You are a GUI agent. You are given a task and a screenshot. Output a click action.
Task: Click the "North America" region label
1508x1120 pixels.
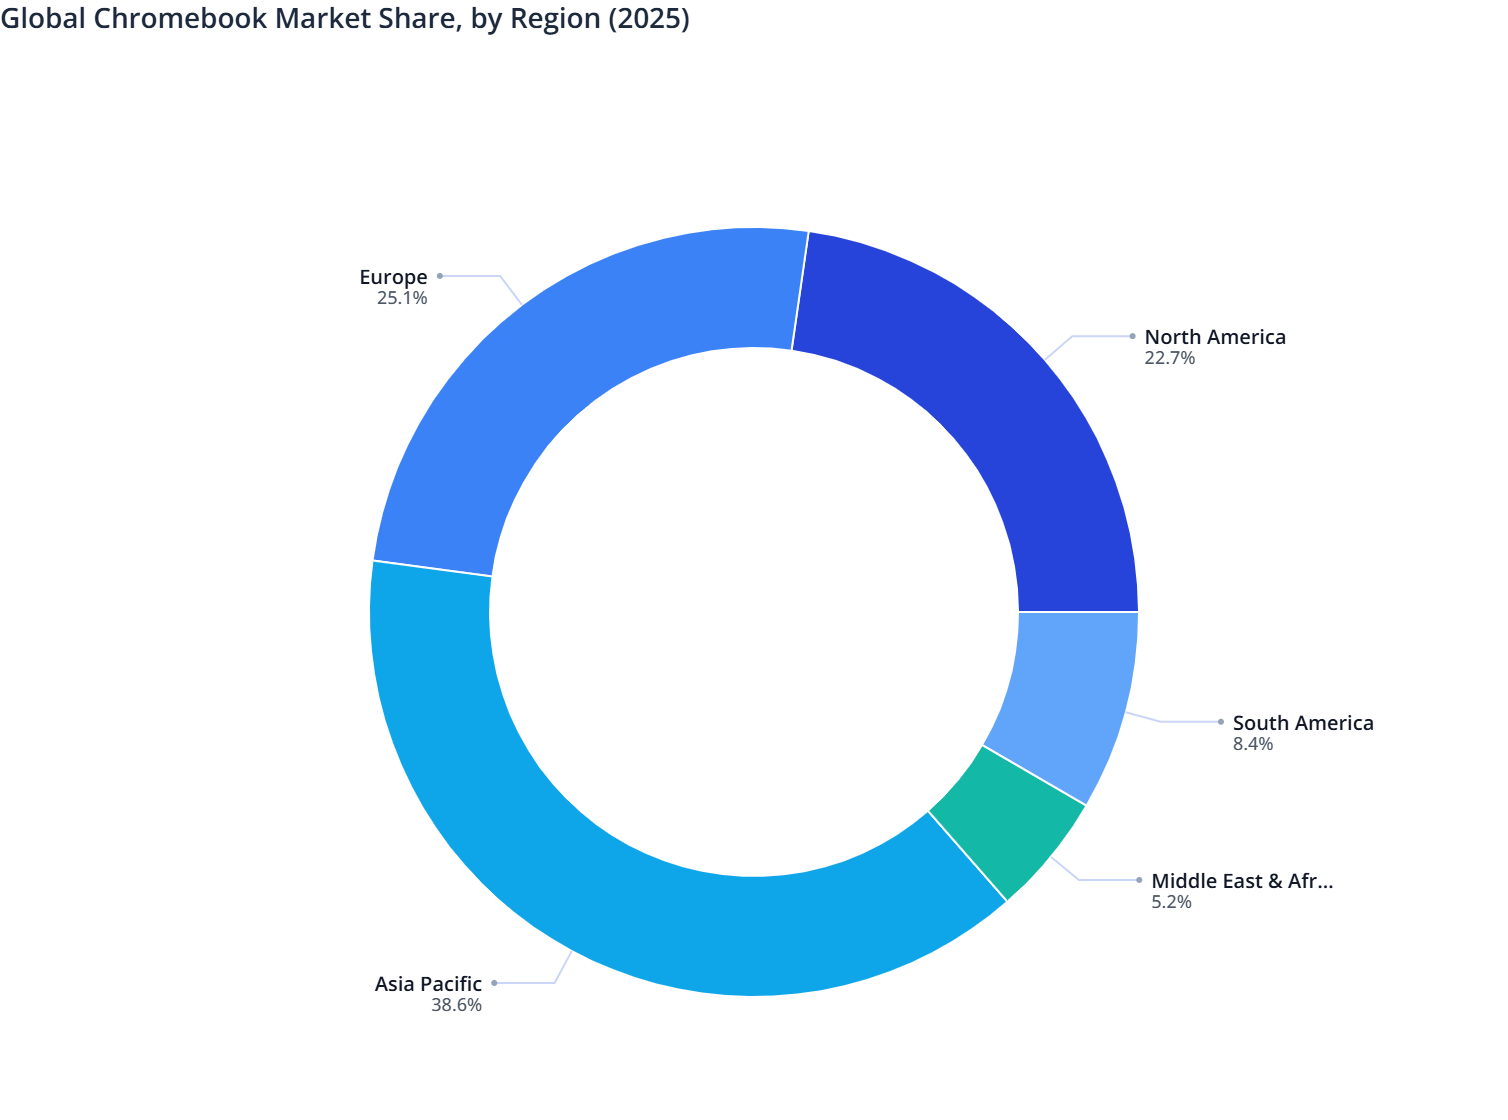(1215, 337)
